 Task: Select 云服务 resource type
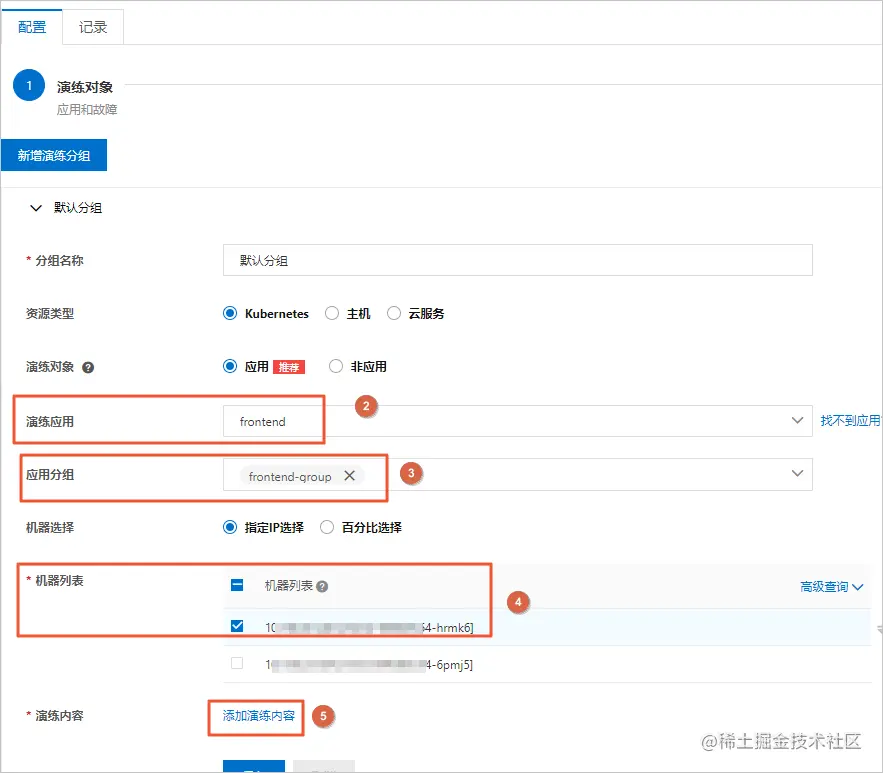pos(394,313)
